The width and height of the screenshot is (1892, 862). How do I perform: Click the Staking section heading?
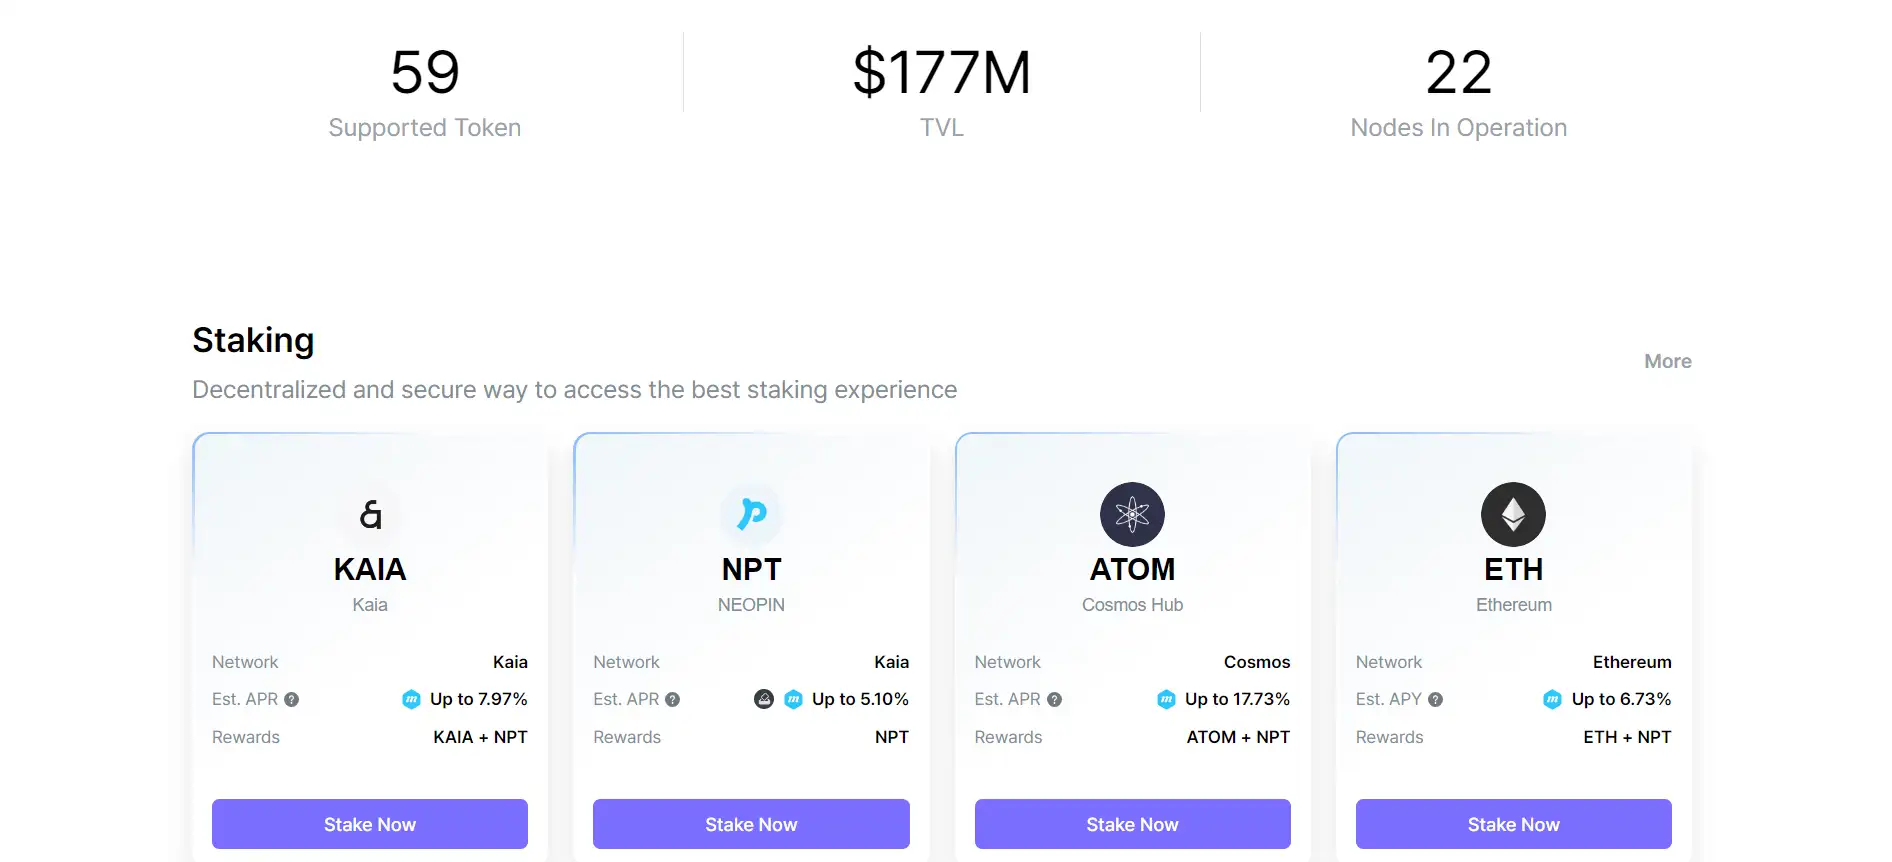pyautogui.click(x=253, y=340)
